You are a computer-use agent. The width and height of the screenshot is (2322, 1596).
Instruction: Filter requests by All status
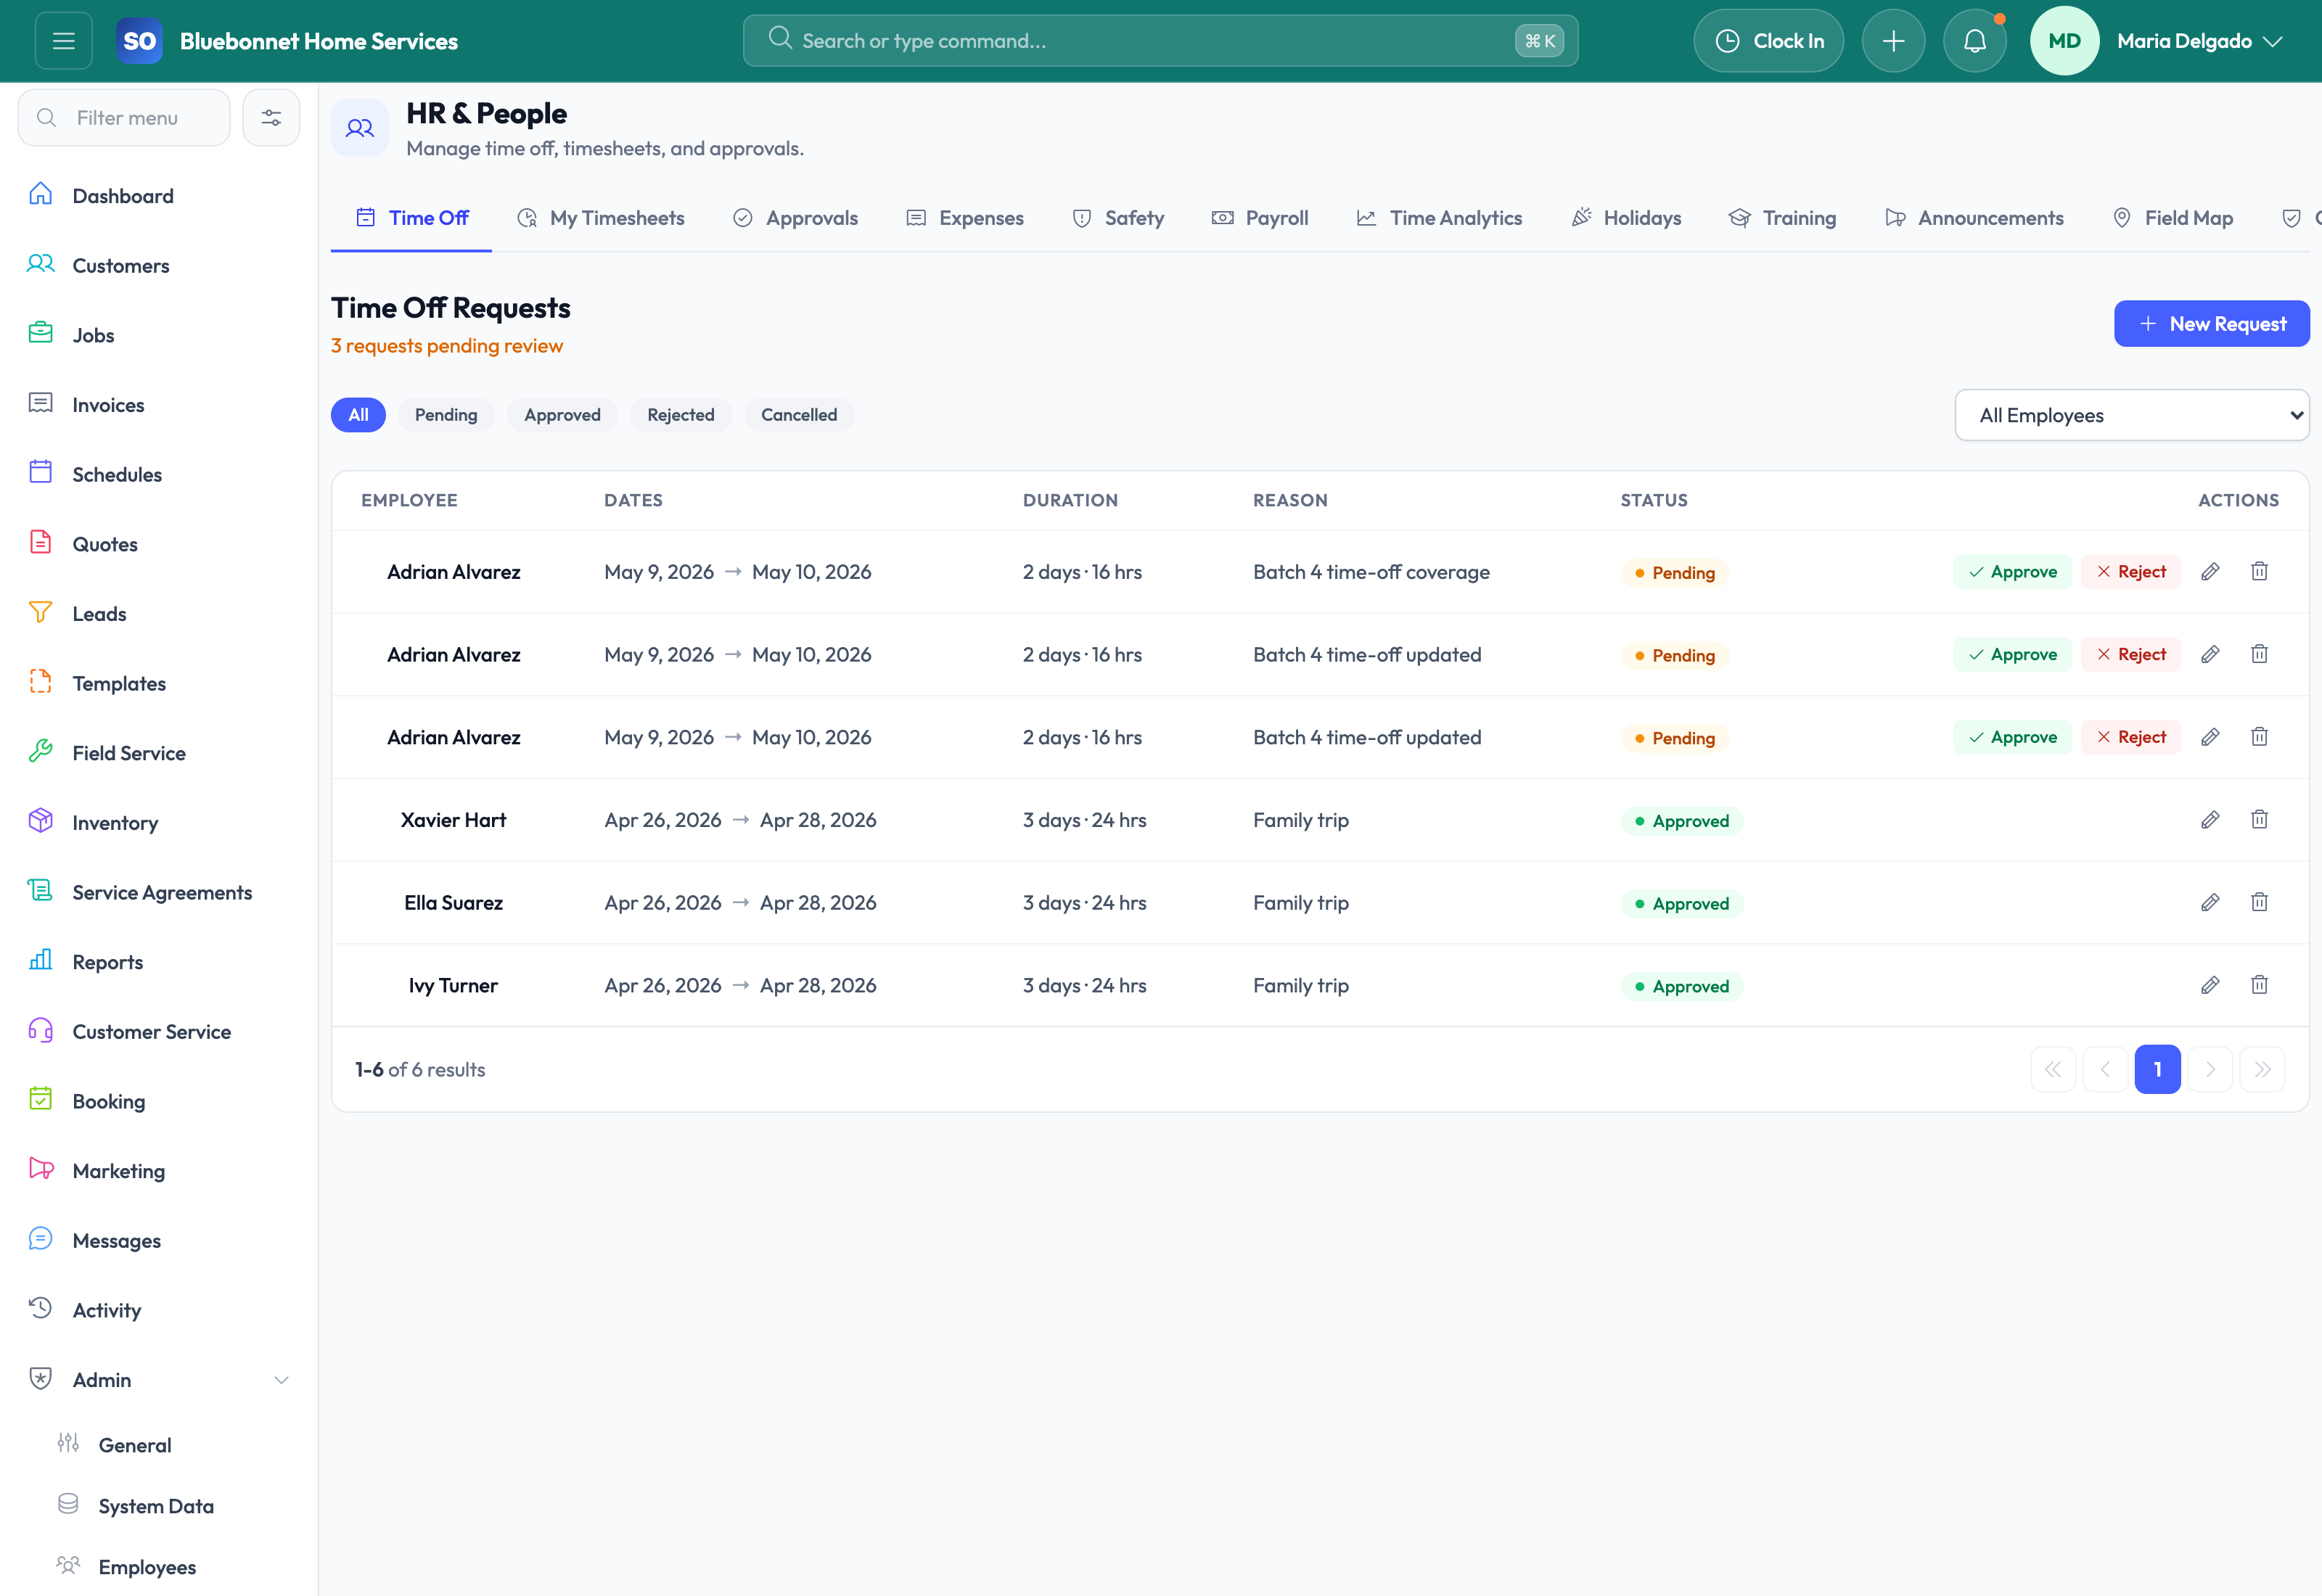point(358,415)
